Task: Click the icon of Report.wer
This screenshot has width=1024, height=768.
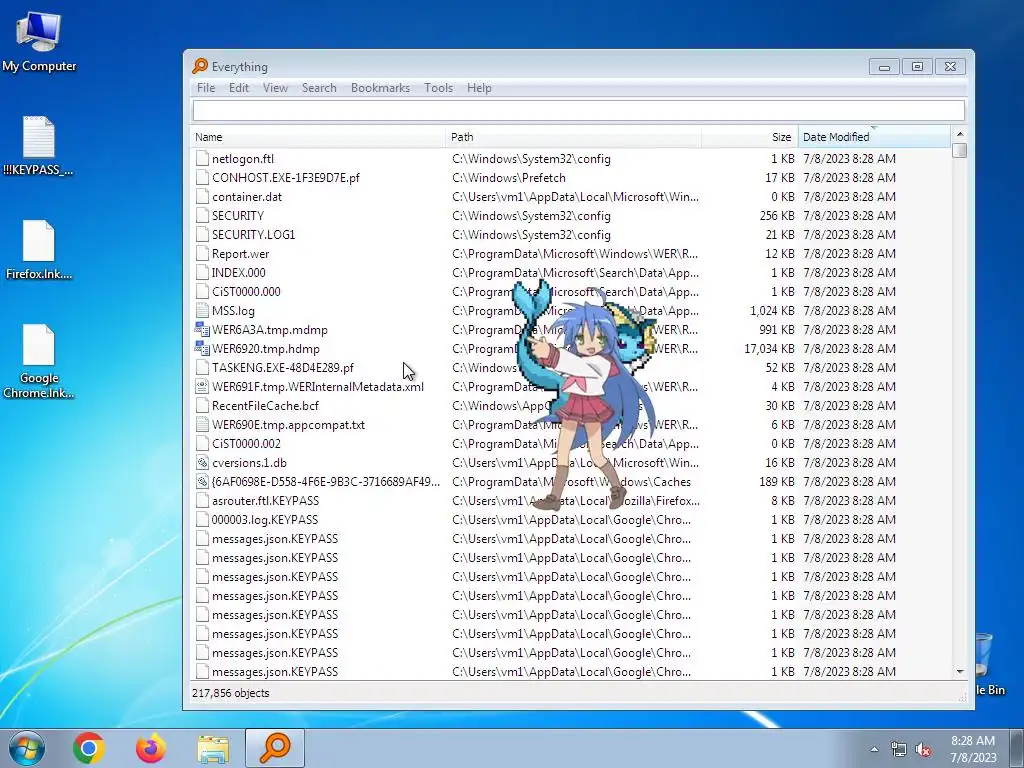Action: click(x=202, y=253)
